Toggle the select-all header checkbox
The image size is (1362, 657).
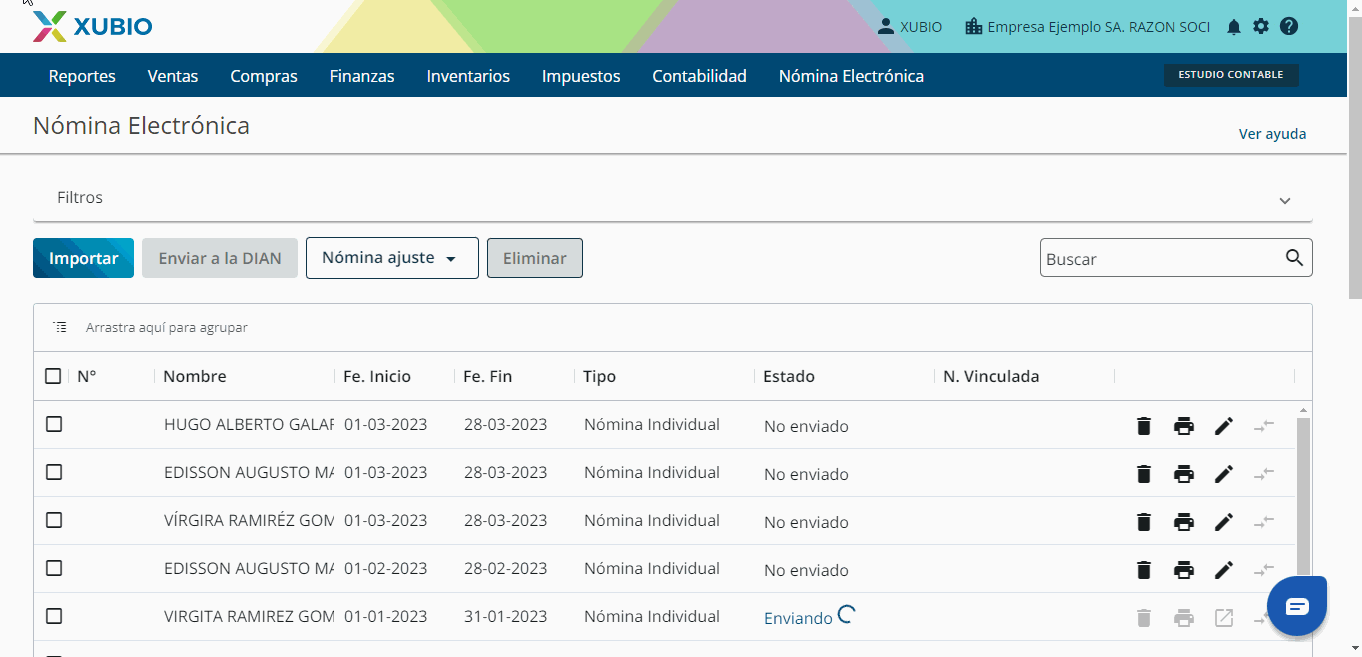53,376
